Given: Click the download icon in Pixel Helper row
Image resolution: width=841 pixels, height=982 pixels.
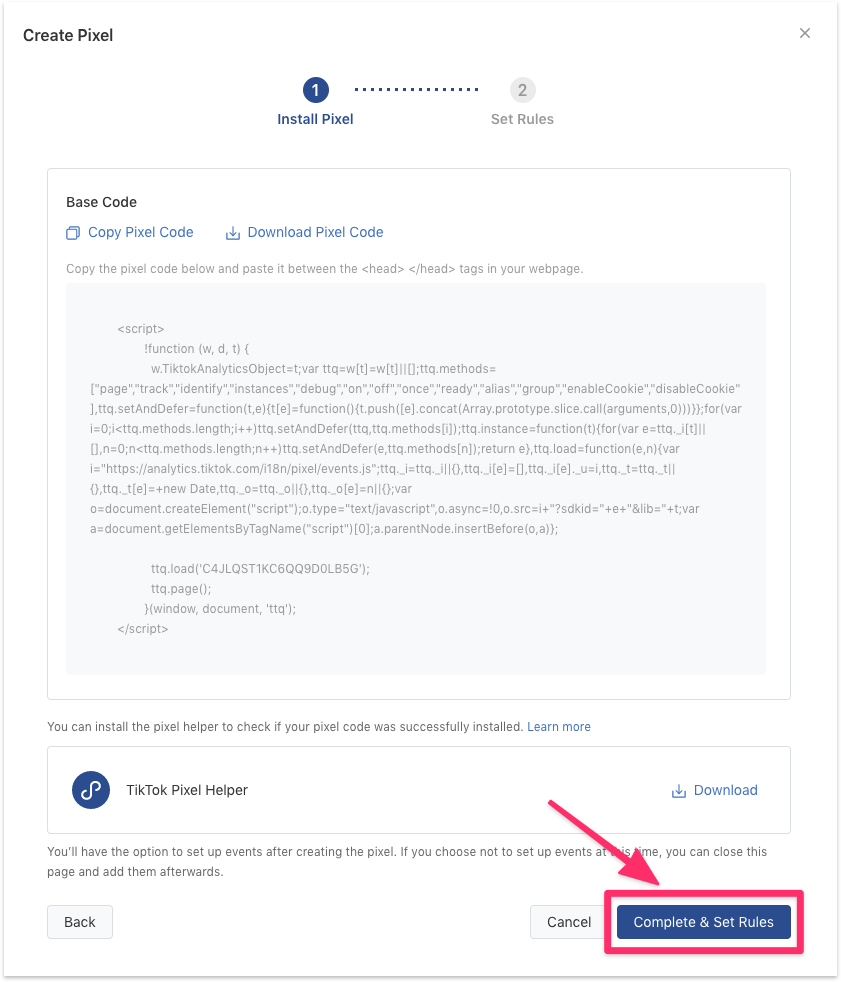Looking at the screenshot, I should pos(679,791).
